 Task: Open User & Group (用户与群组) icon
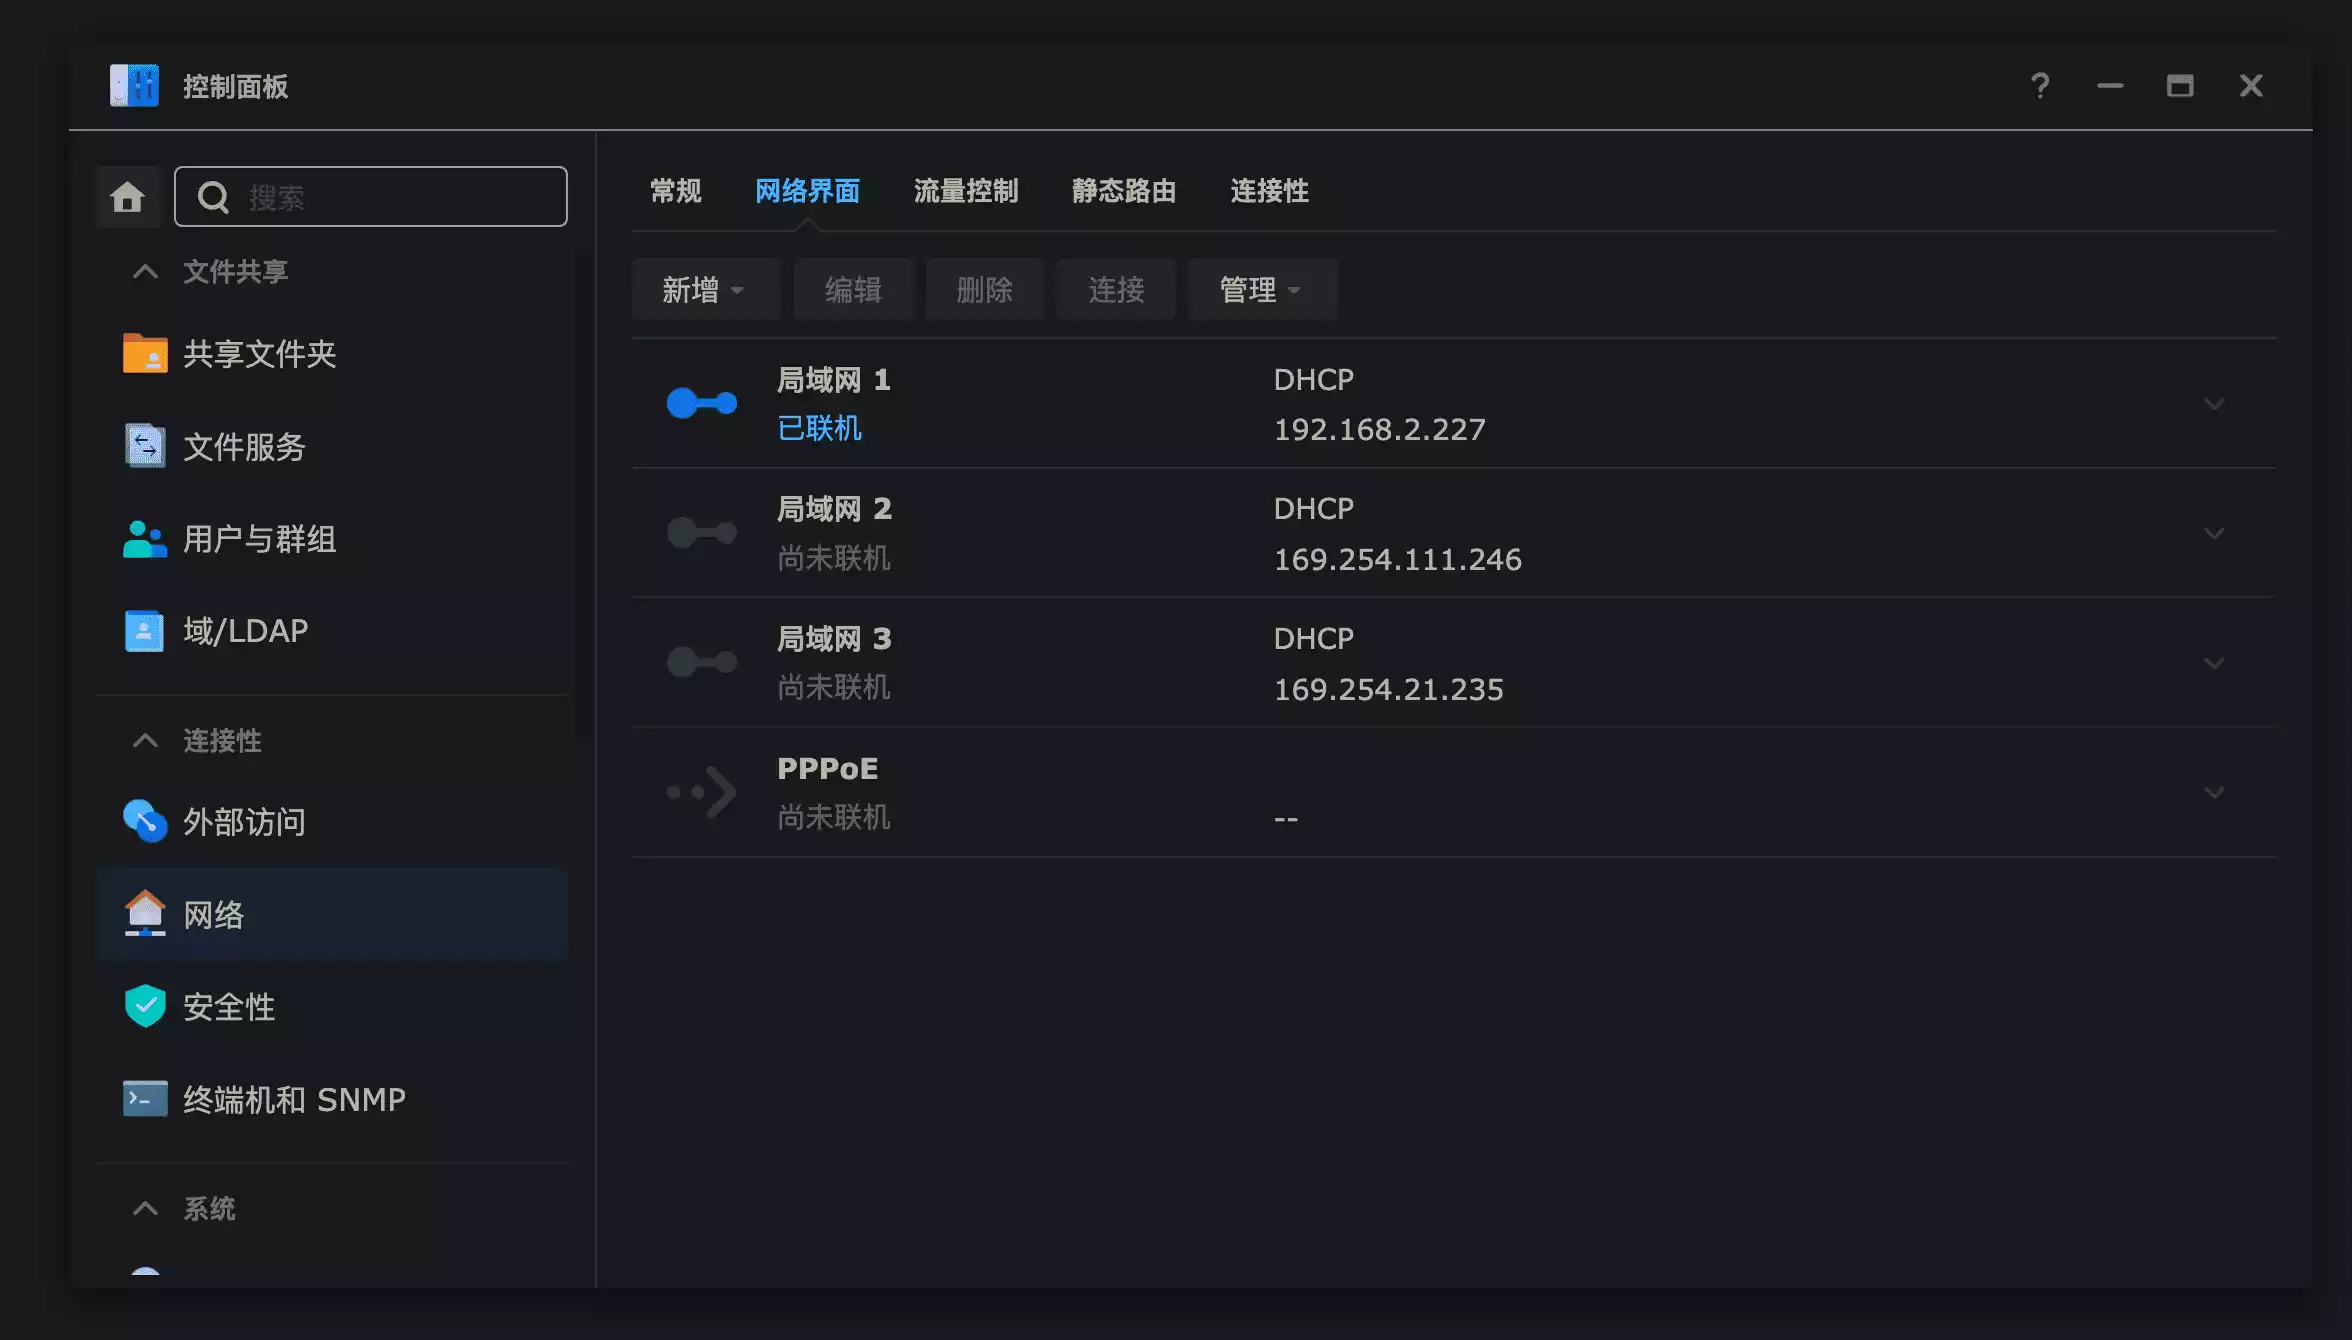coord(145,539)
